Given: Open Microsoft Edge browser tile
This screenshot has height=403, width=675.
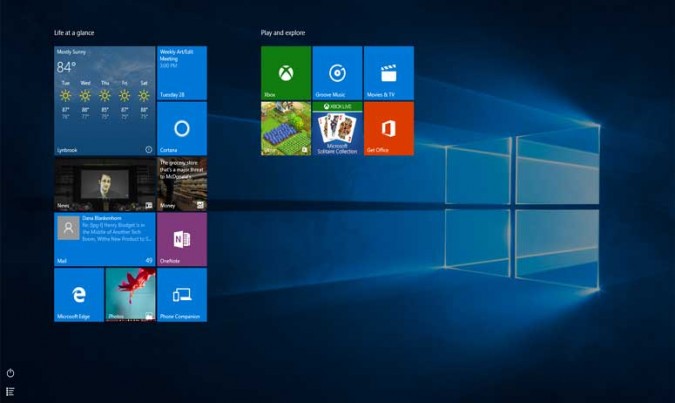Looking at the screenshot, I should (x=79, y=294).
